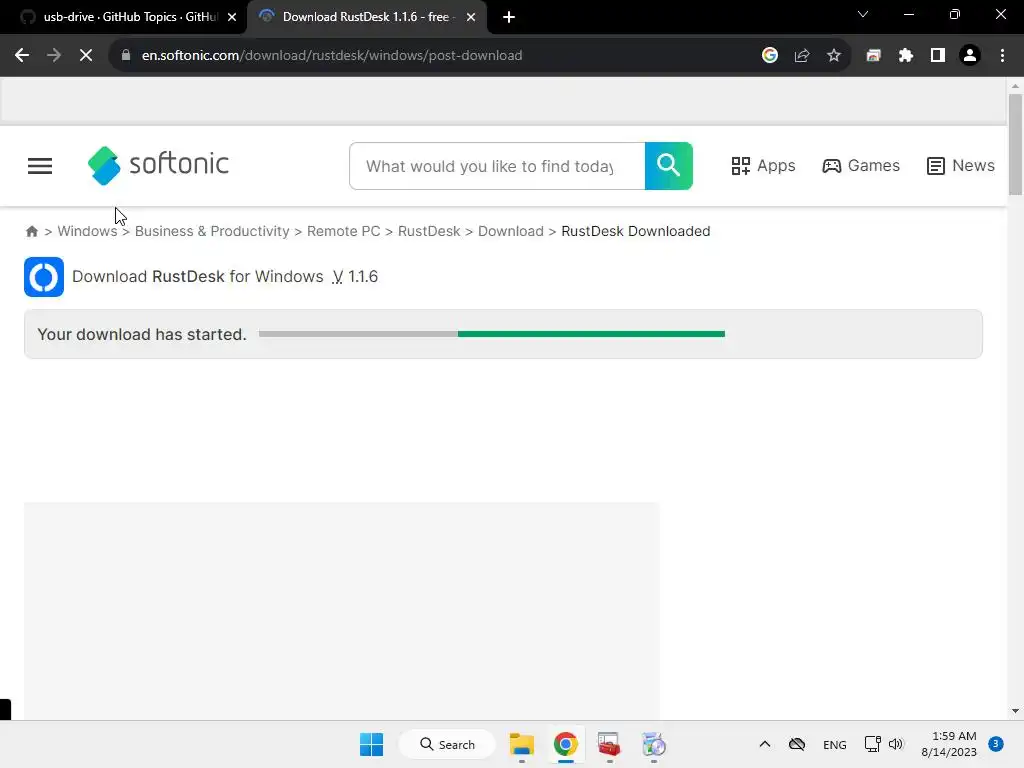Open the disc installer taskbar app

[x=653, y=744]
